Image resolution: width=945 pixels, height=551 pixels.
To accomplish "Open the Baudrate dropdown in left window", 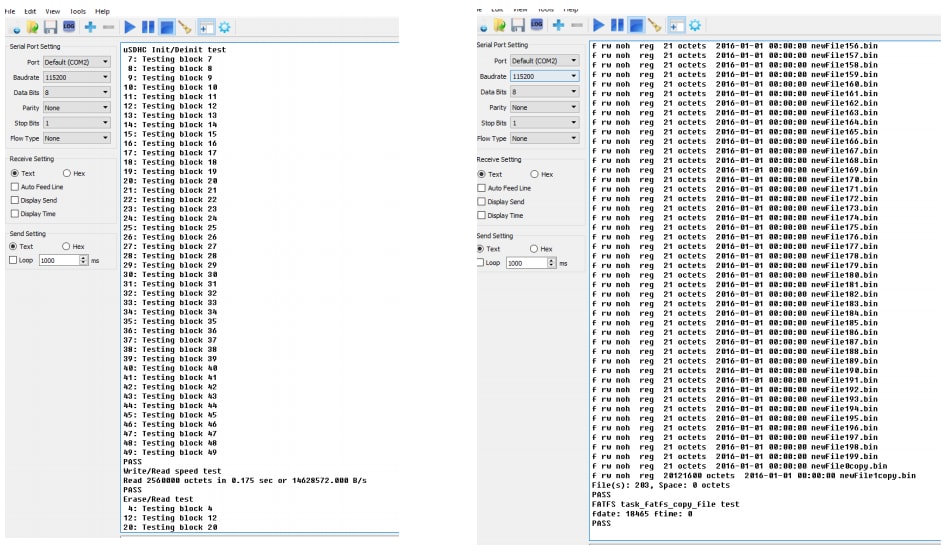I will pos(75,77).
